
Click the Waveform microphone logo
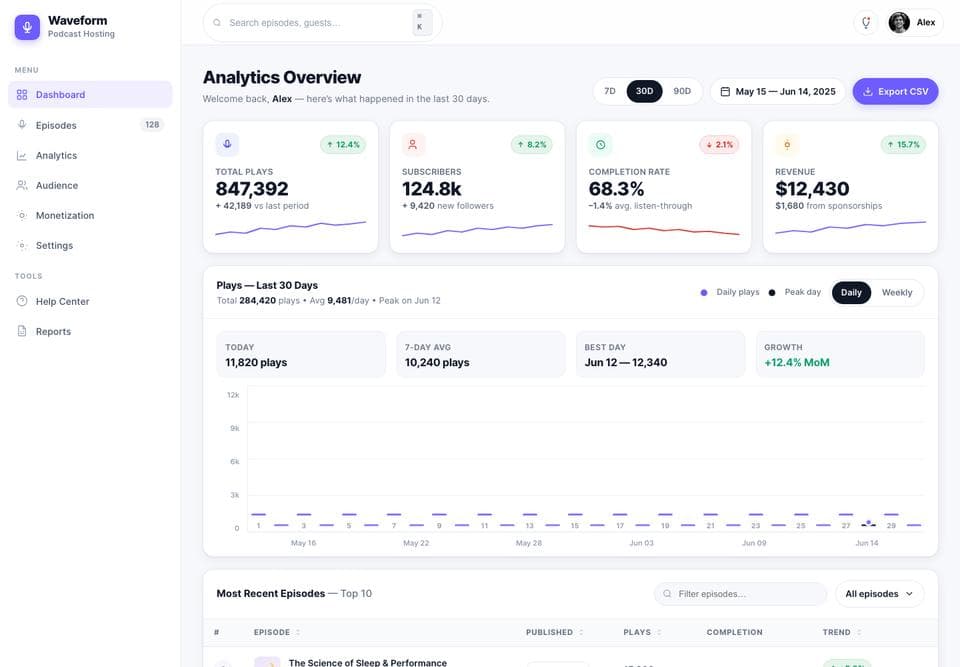pos(27,27)
